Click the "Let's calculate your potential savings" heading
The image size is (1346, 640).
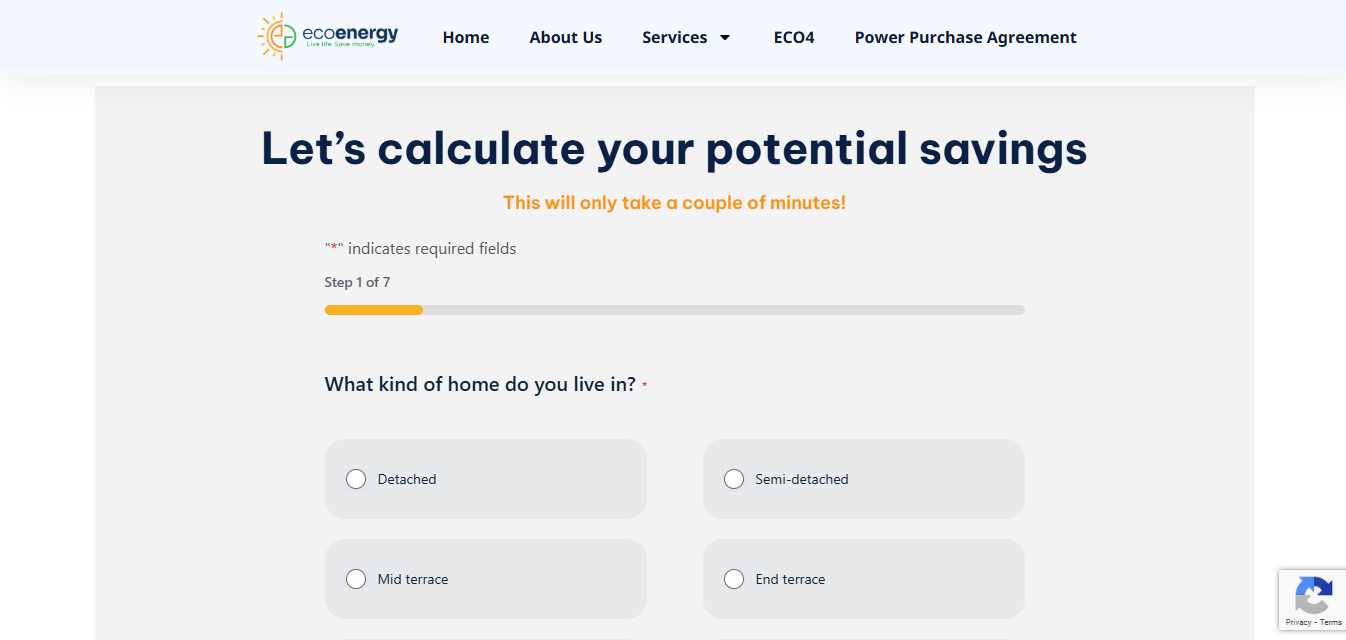coord(674,149)
